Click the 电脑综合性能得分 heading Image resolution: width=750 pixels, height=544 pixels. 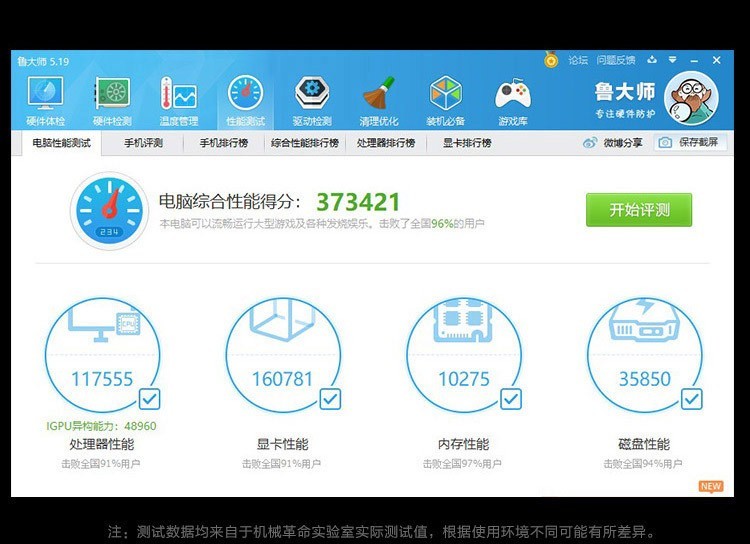click(x=230, y=201)
